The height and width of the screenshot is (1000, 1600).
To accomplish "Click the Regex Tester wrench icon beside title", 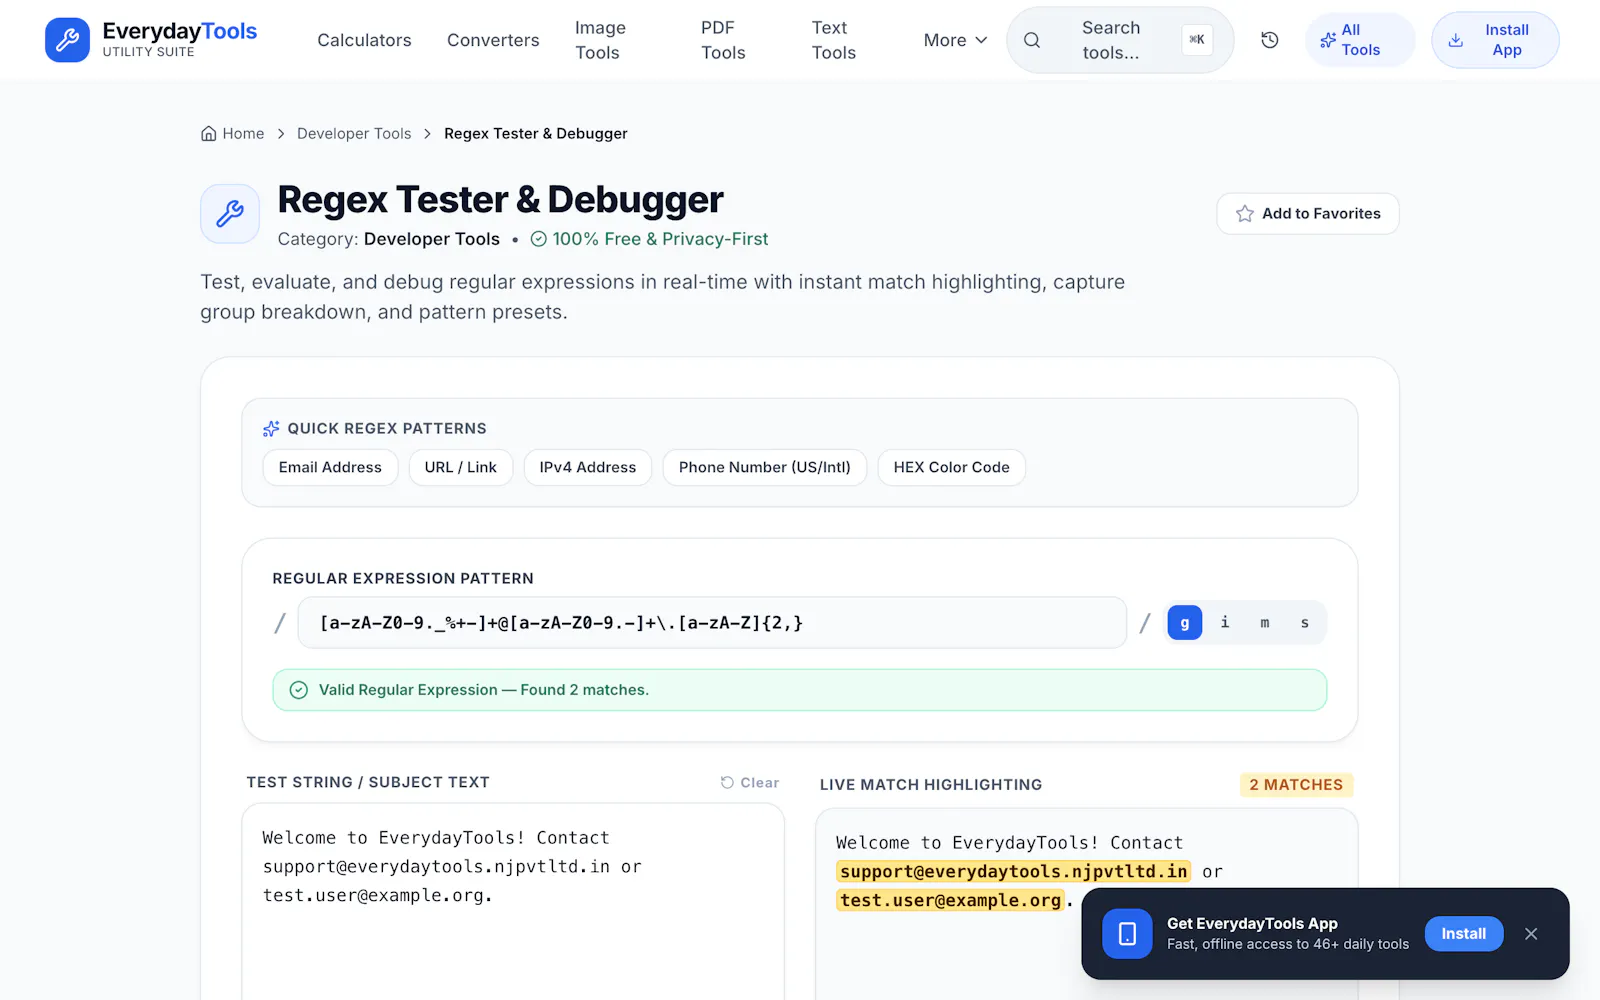I will point(230,214).
